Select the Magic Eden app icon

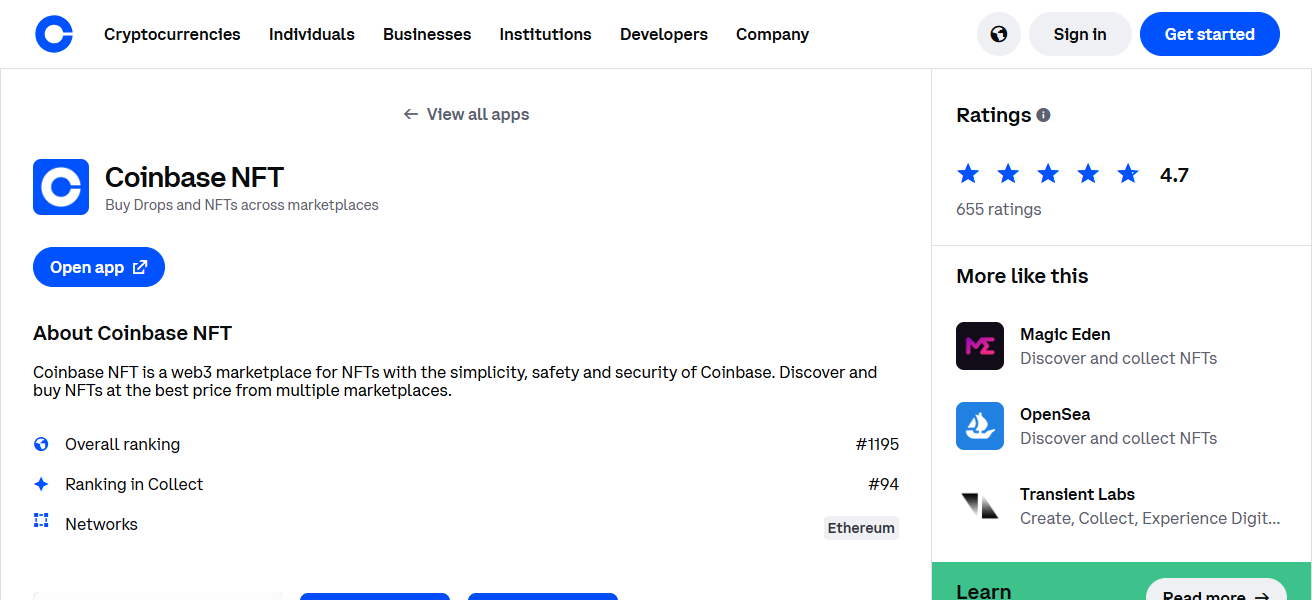pyautogui.click(x=980, y=346)
